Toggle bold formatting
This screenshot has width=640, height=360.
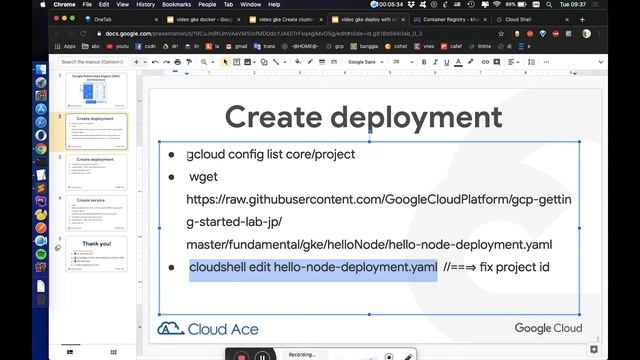[x=424, y=62]
